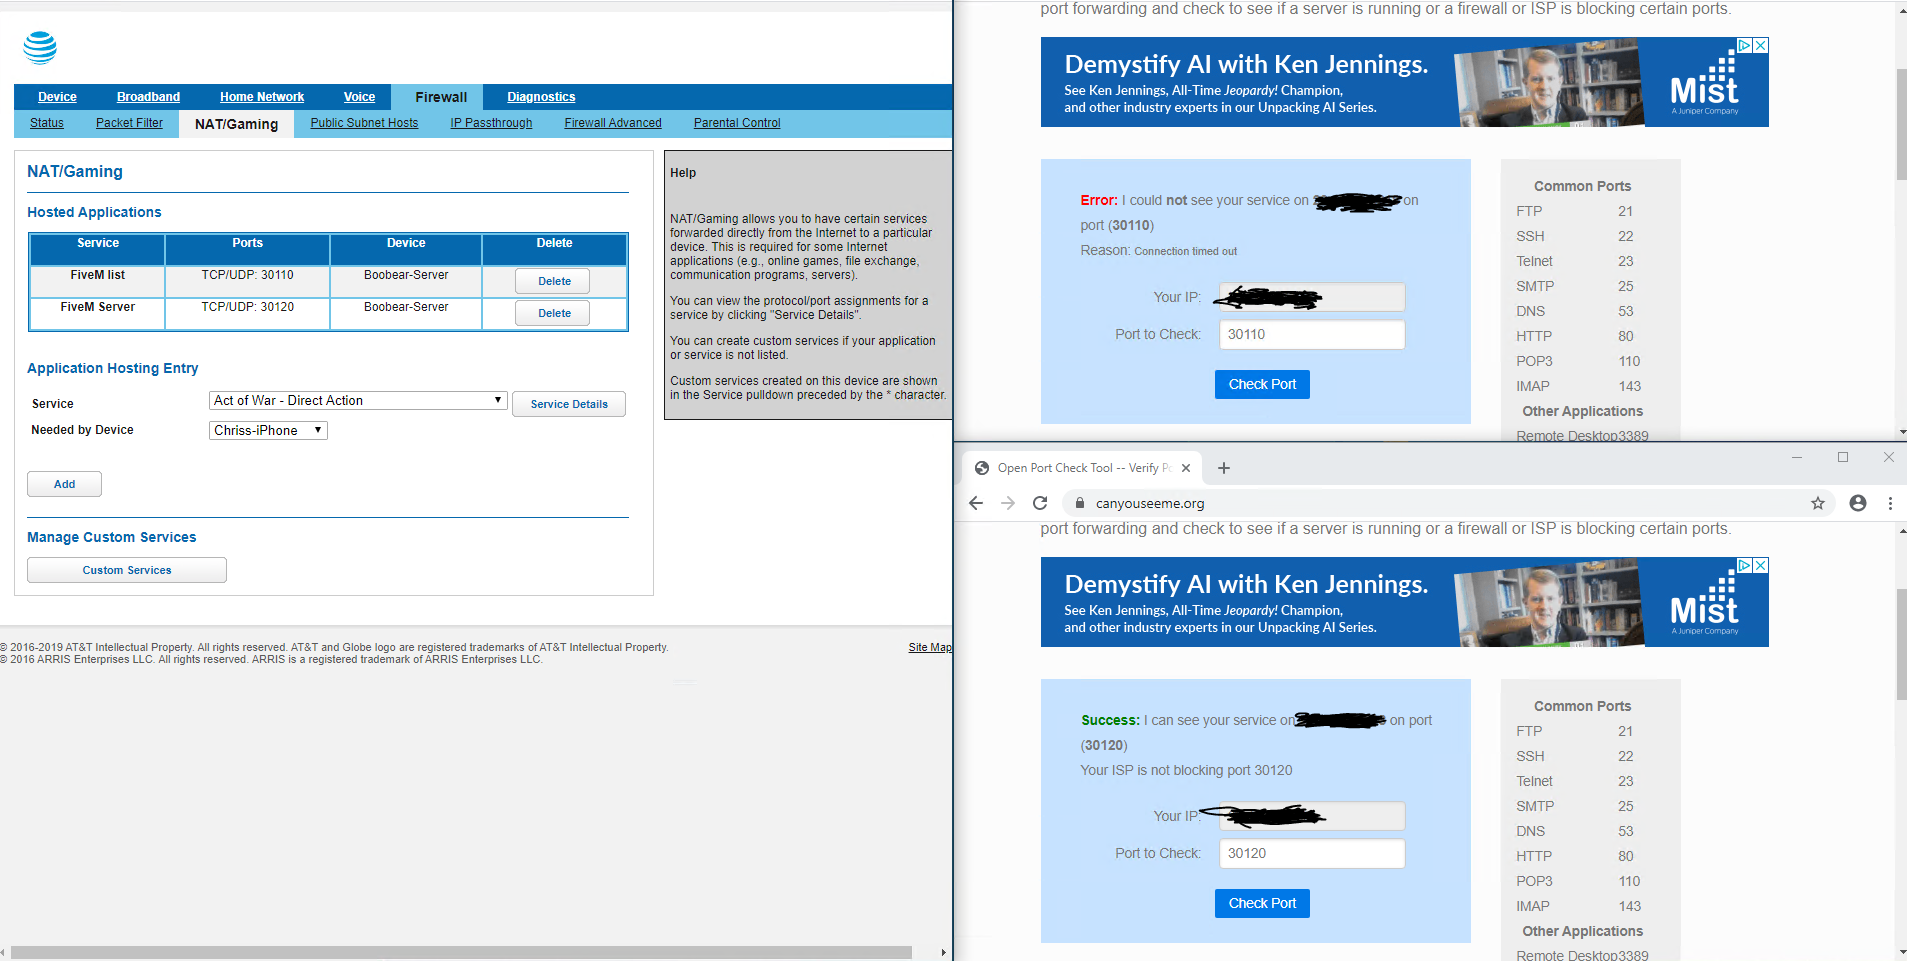Click the bottom browser window vertical scrollbar
Image resolution: width=1907 pixels, height=961 pixels.
(1901, 645)
